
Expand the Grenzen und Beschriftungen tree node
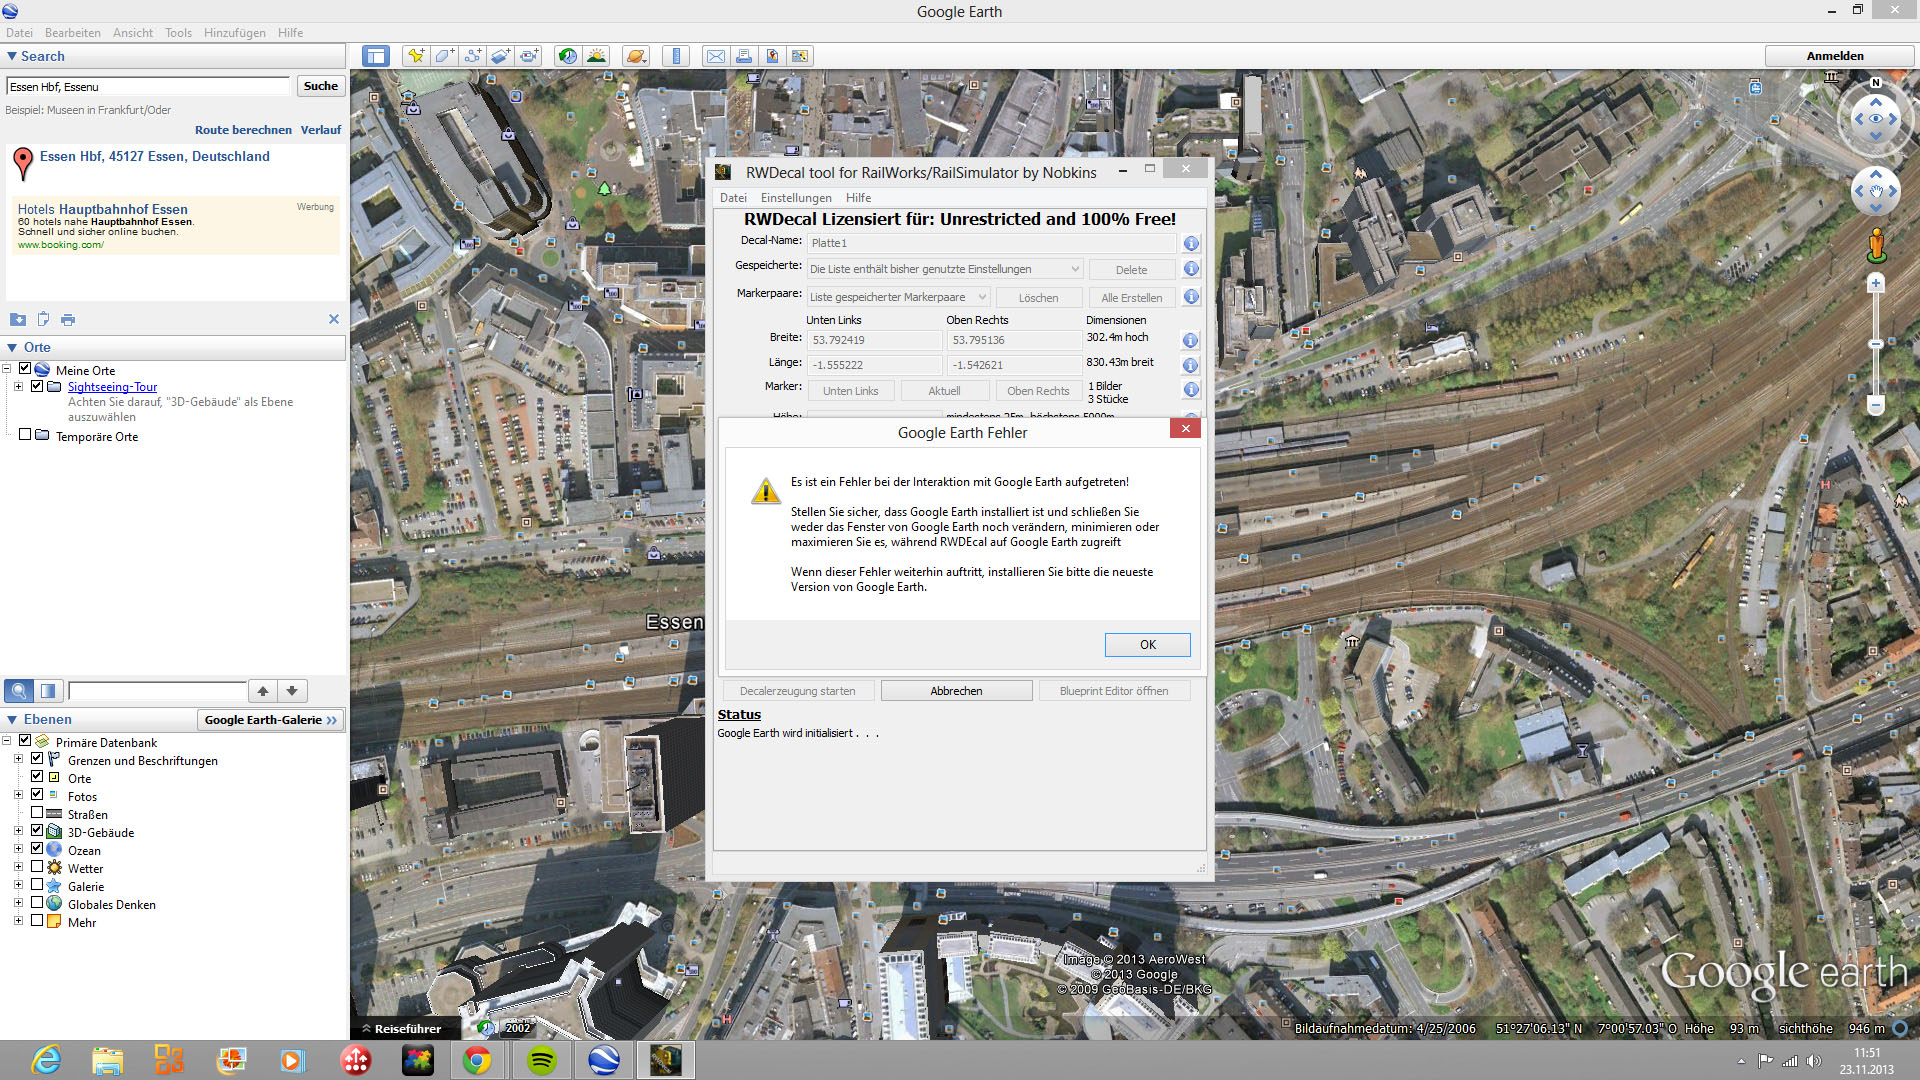coord(18,759)
